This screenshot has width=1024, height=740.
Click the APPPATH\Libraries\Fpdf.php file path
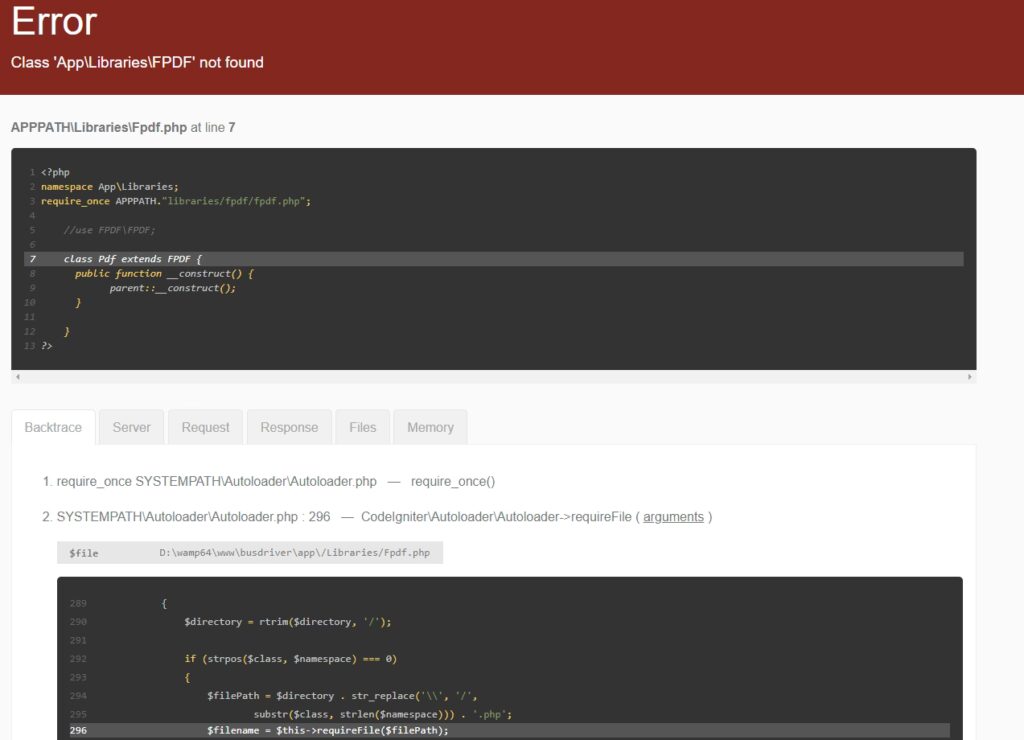click(98, 128)
